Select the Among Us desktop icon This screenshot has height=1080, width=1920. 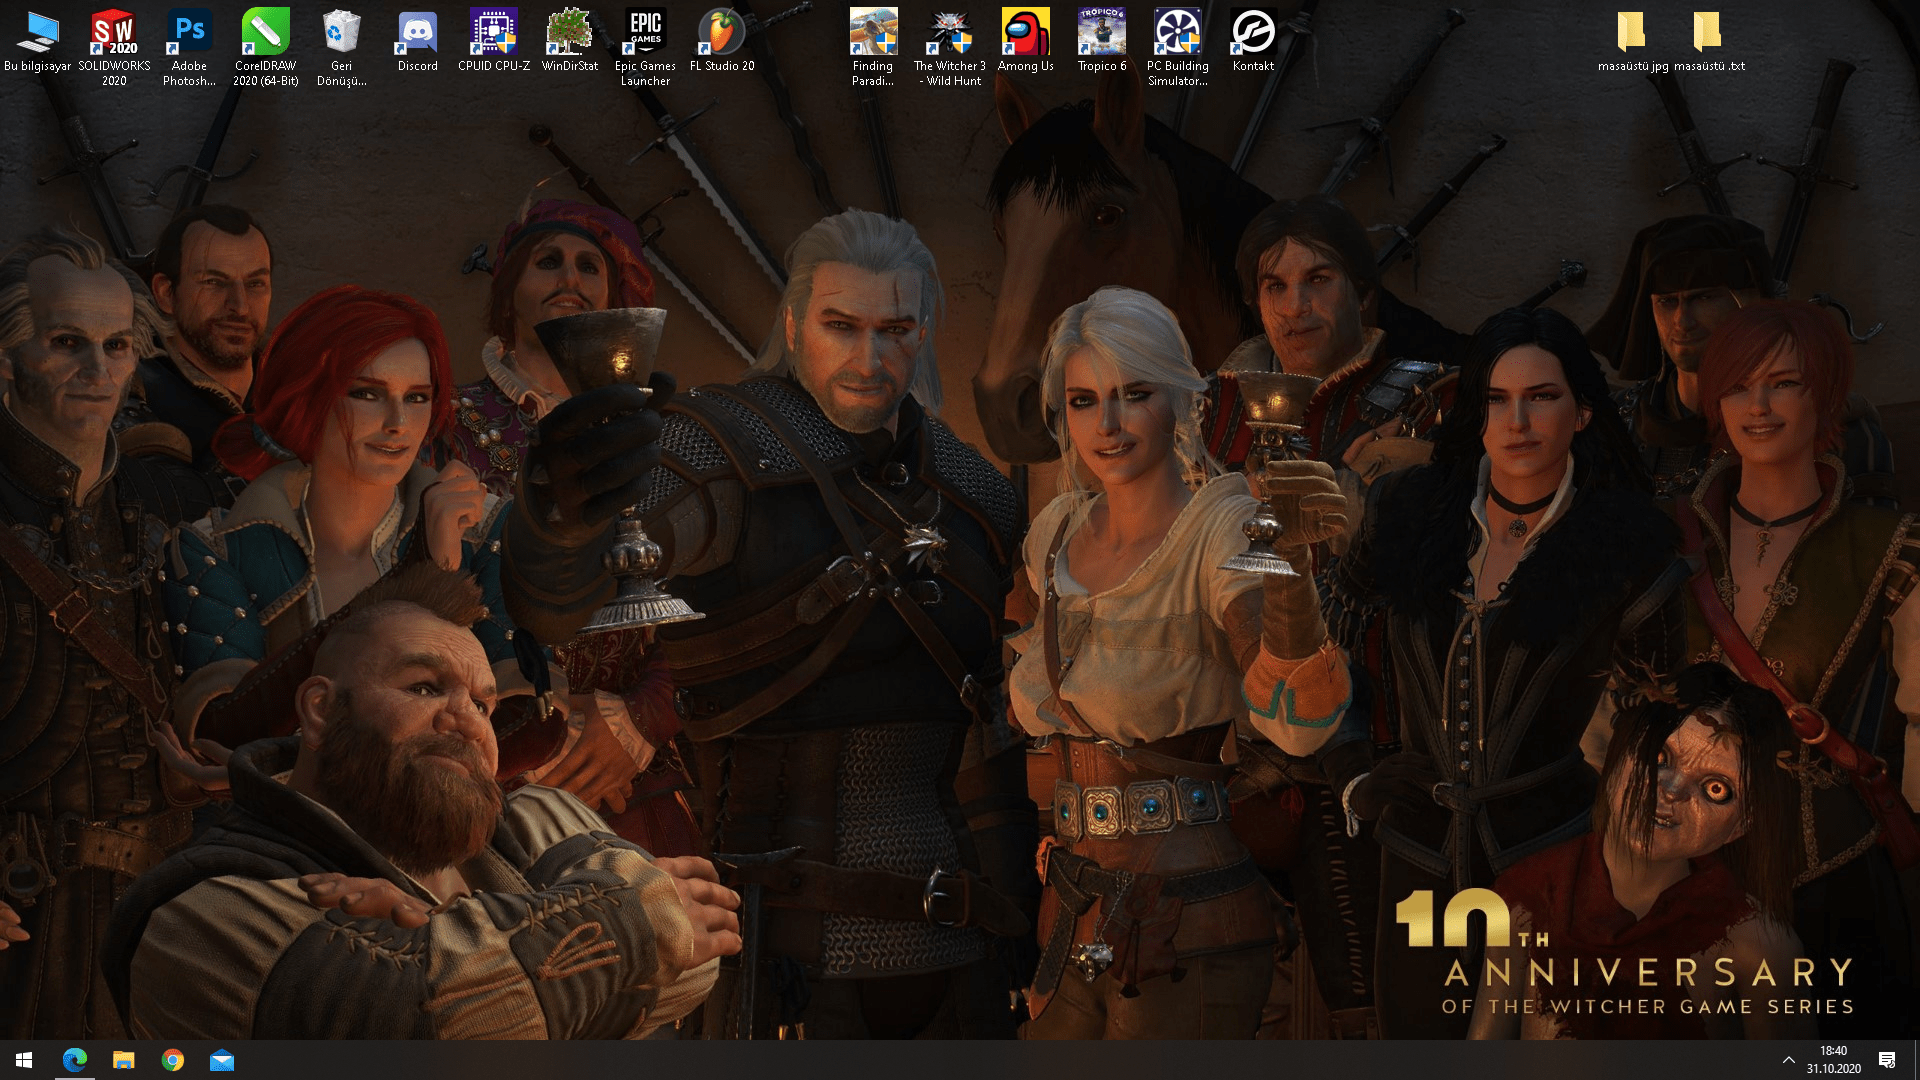[x=1025, y=33]
